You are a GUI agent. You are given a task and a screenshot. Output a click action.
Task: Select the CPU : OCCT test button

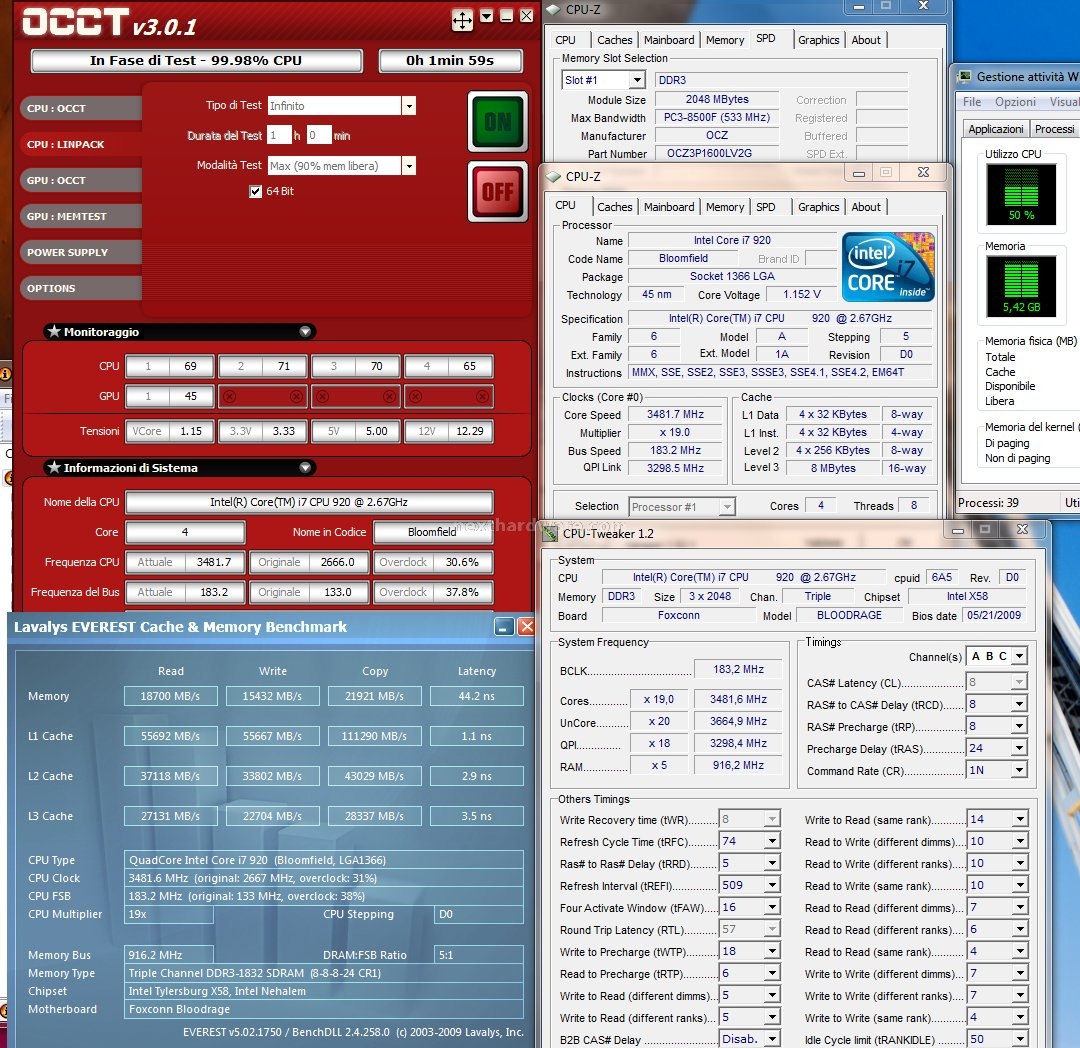[81, 108]
